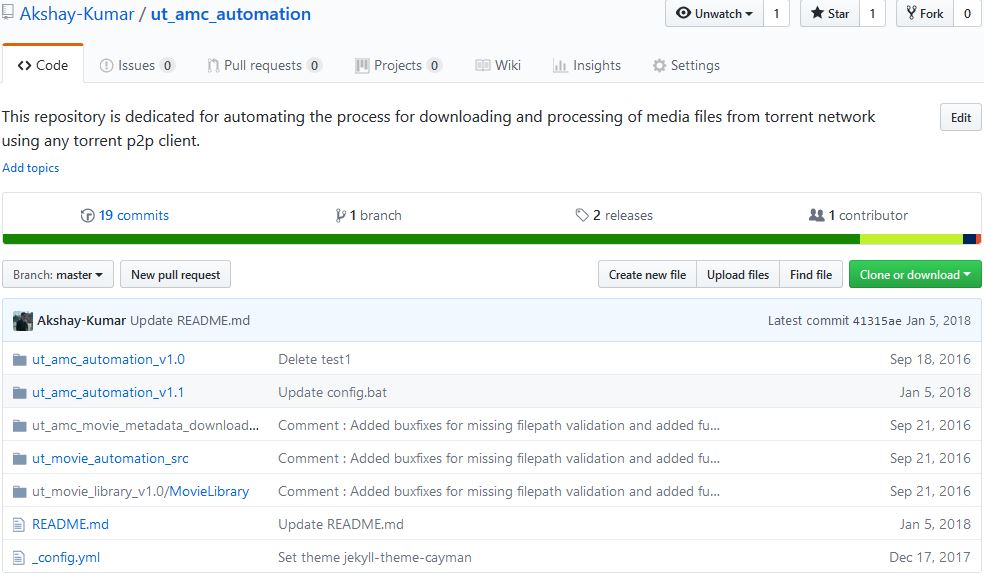
Task: Click the contributor people icon
Action: tap(816, 215)
